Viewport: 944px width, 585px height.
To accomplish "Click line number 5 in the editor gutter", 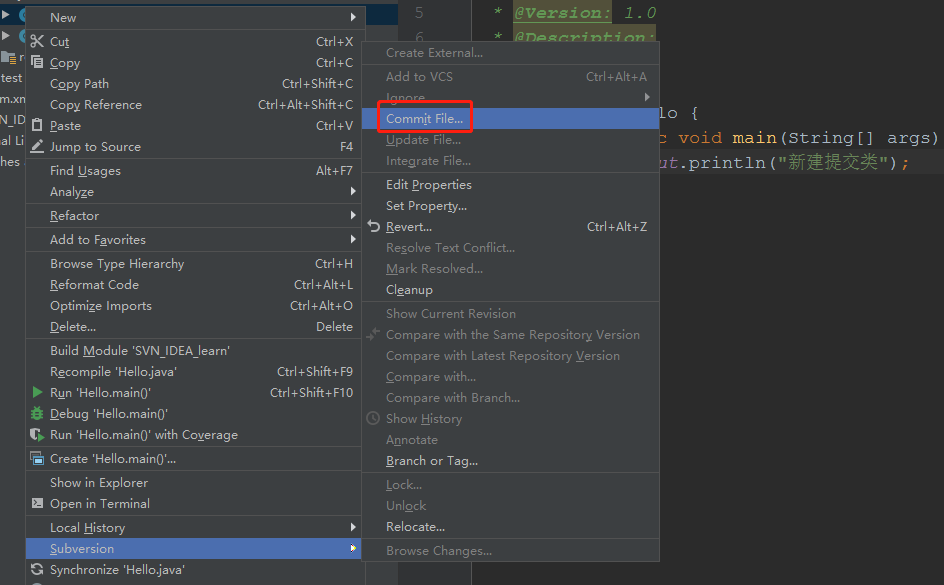I will (419, 13).
